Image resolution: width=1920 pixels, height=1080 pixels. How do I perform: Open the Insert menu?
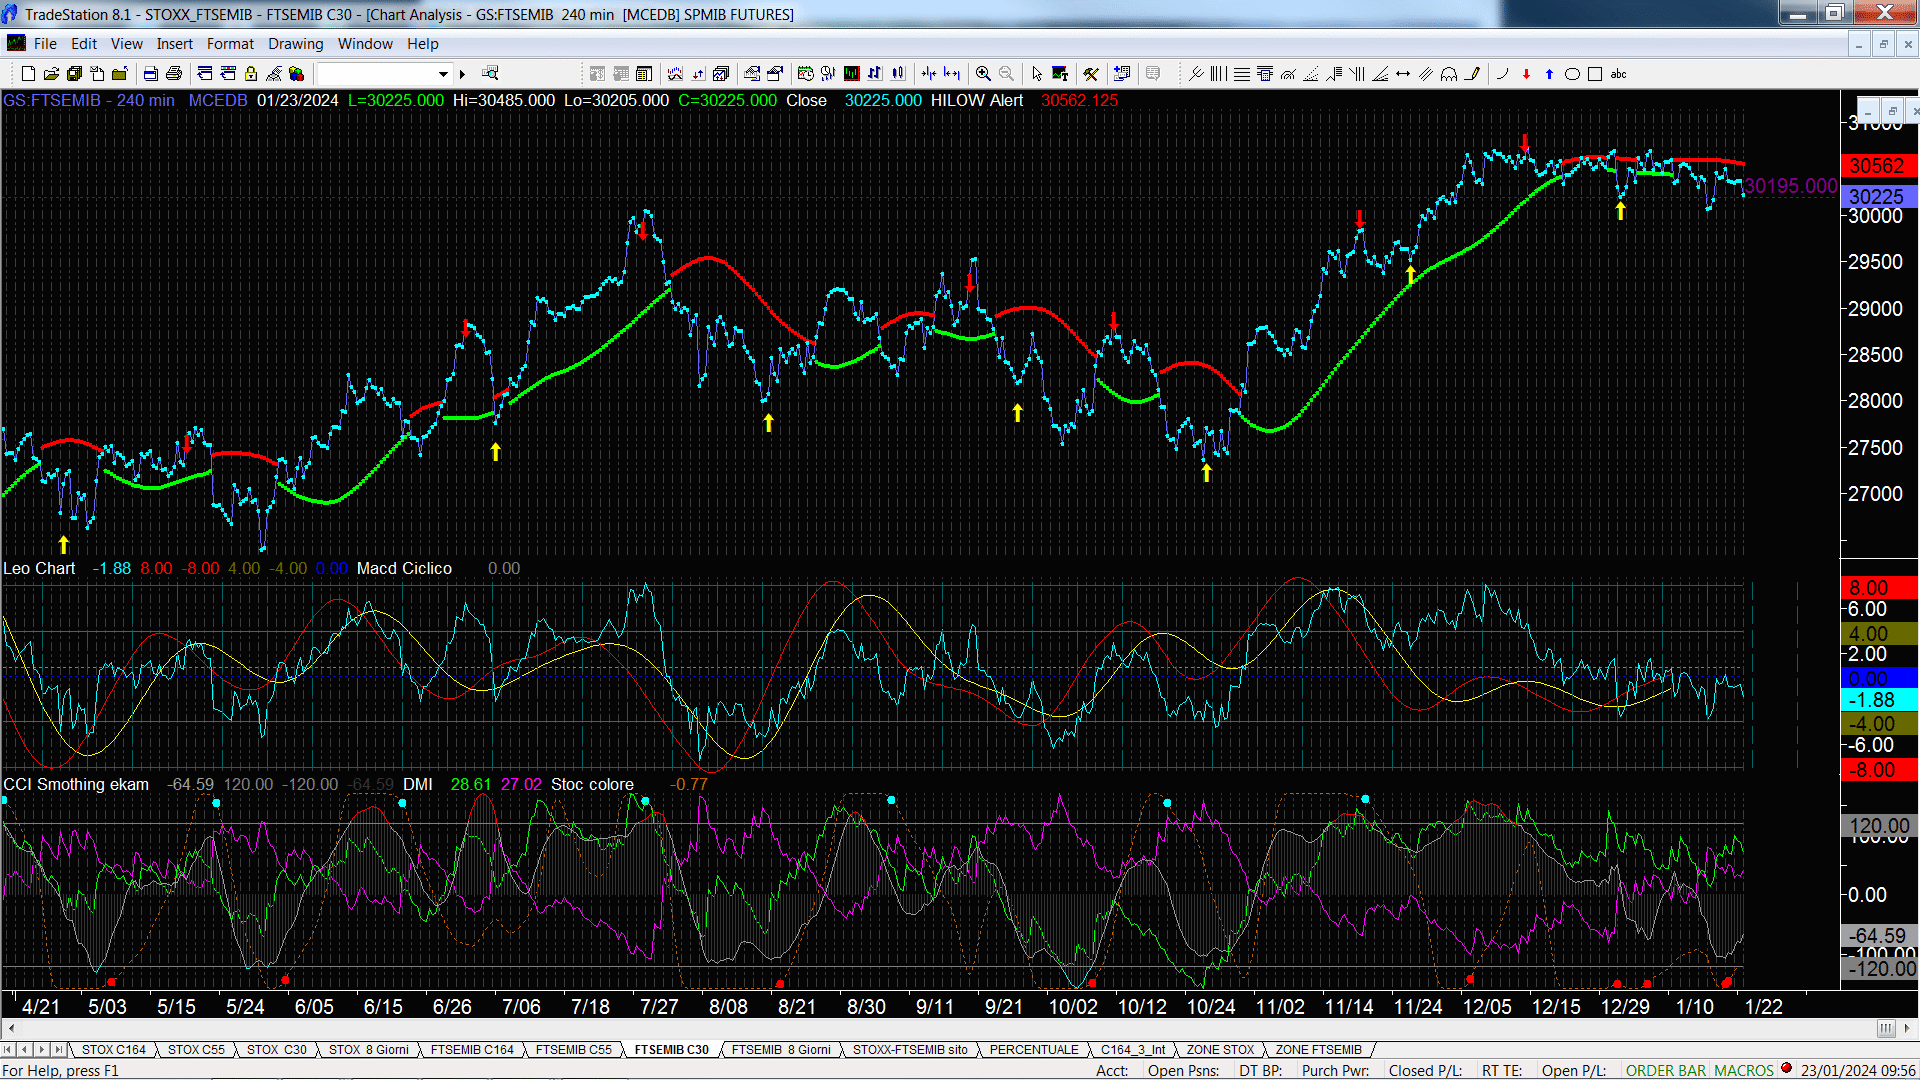pyautogui.click(x=174, y=44)
